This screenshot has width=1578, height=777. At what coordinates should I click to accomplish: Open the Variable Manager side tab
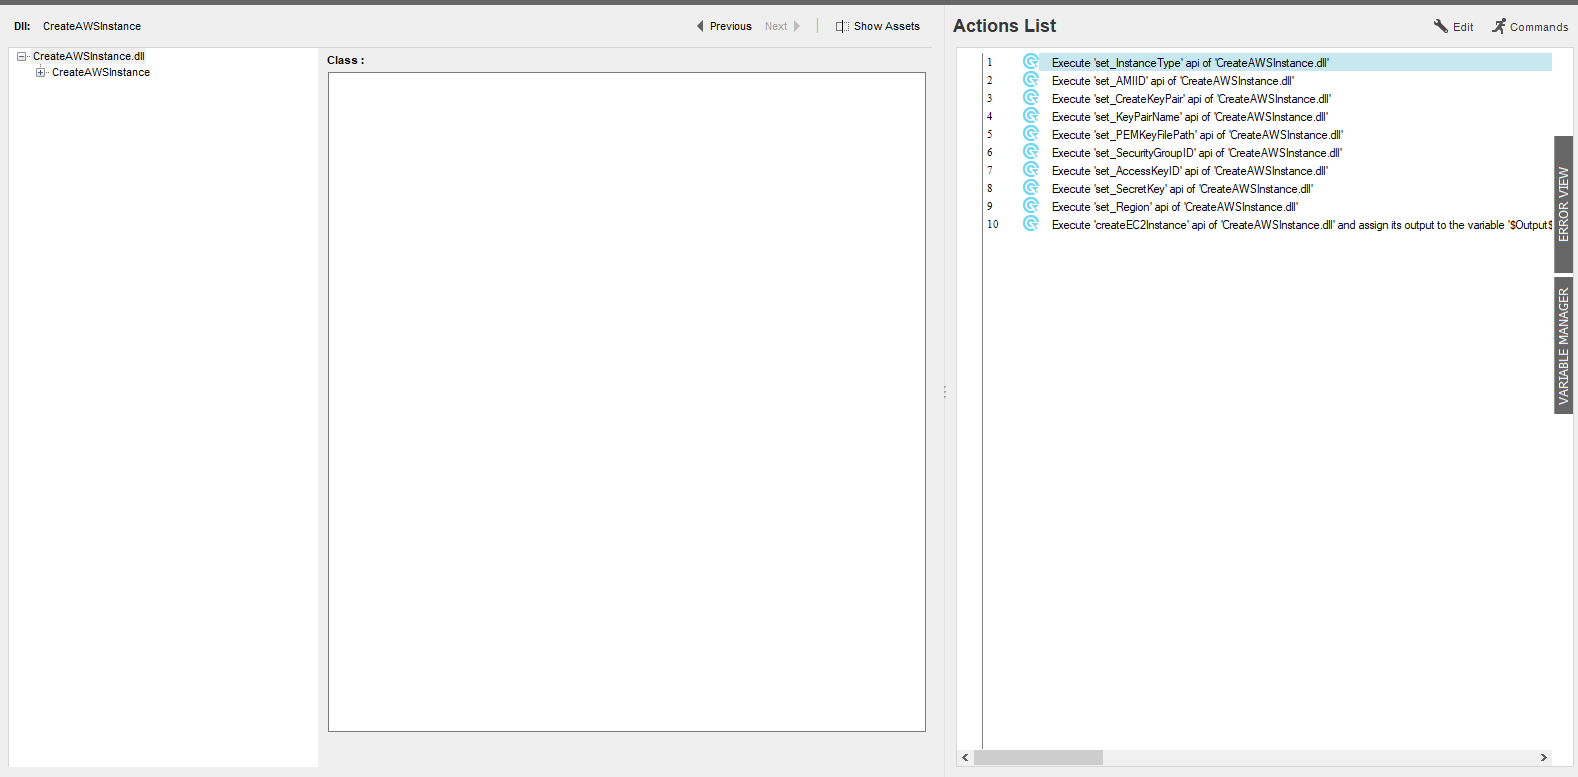(x=1563, y=345)
